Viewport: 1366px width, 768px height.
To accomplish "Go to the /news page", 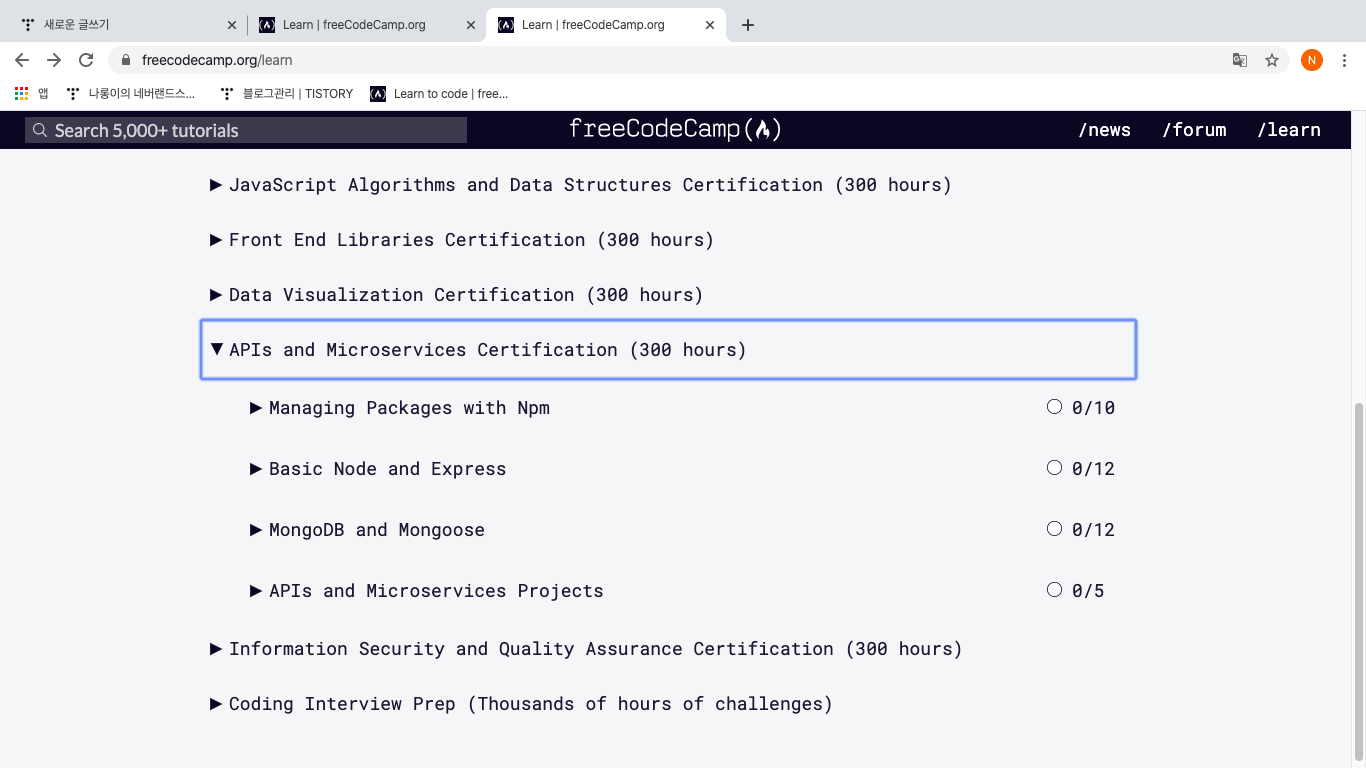I will 1104,129.
